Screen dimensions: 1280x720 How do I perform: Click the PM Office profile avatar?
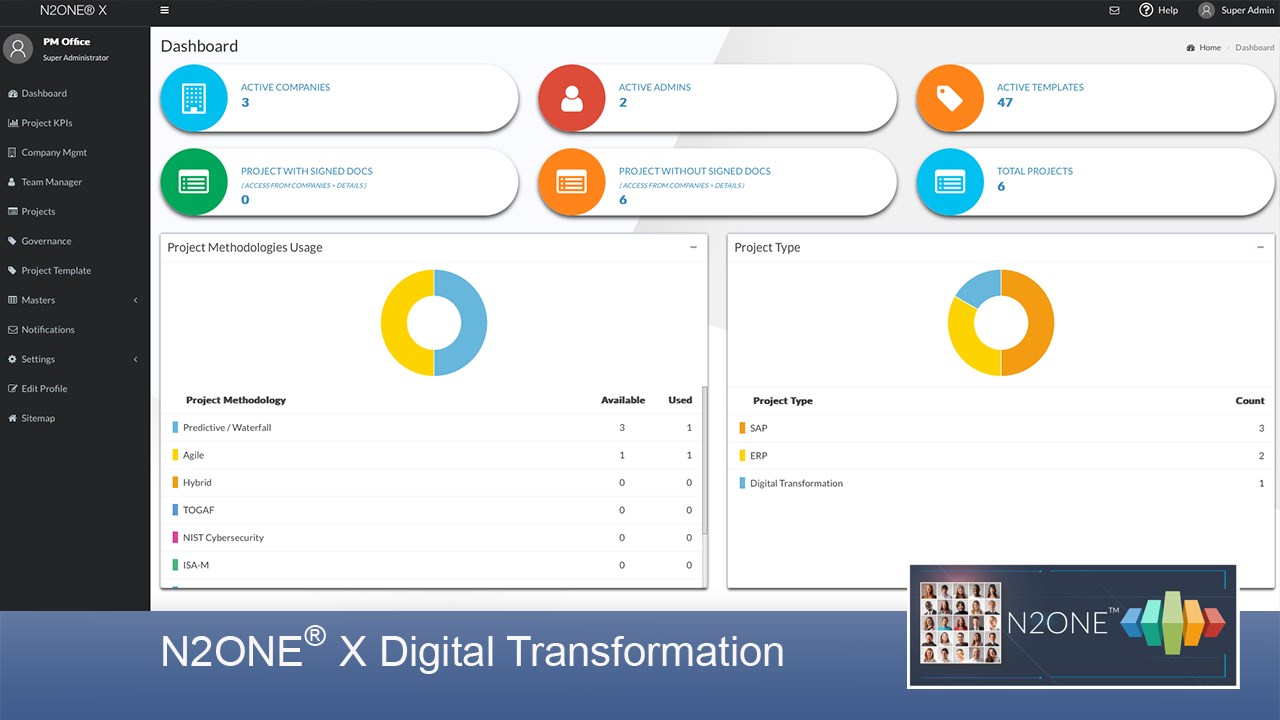click(18, 48)
